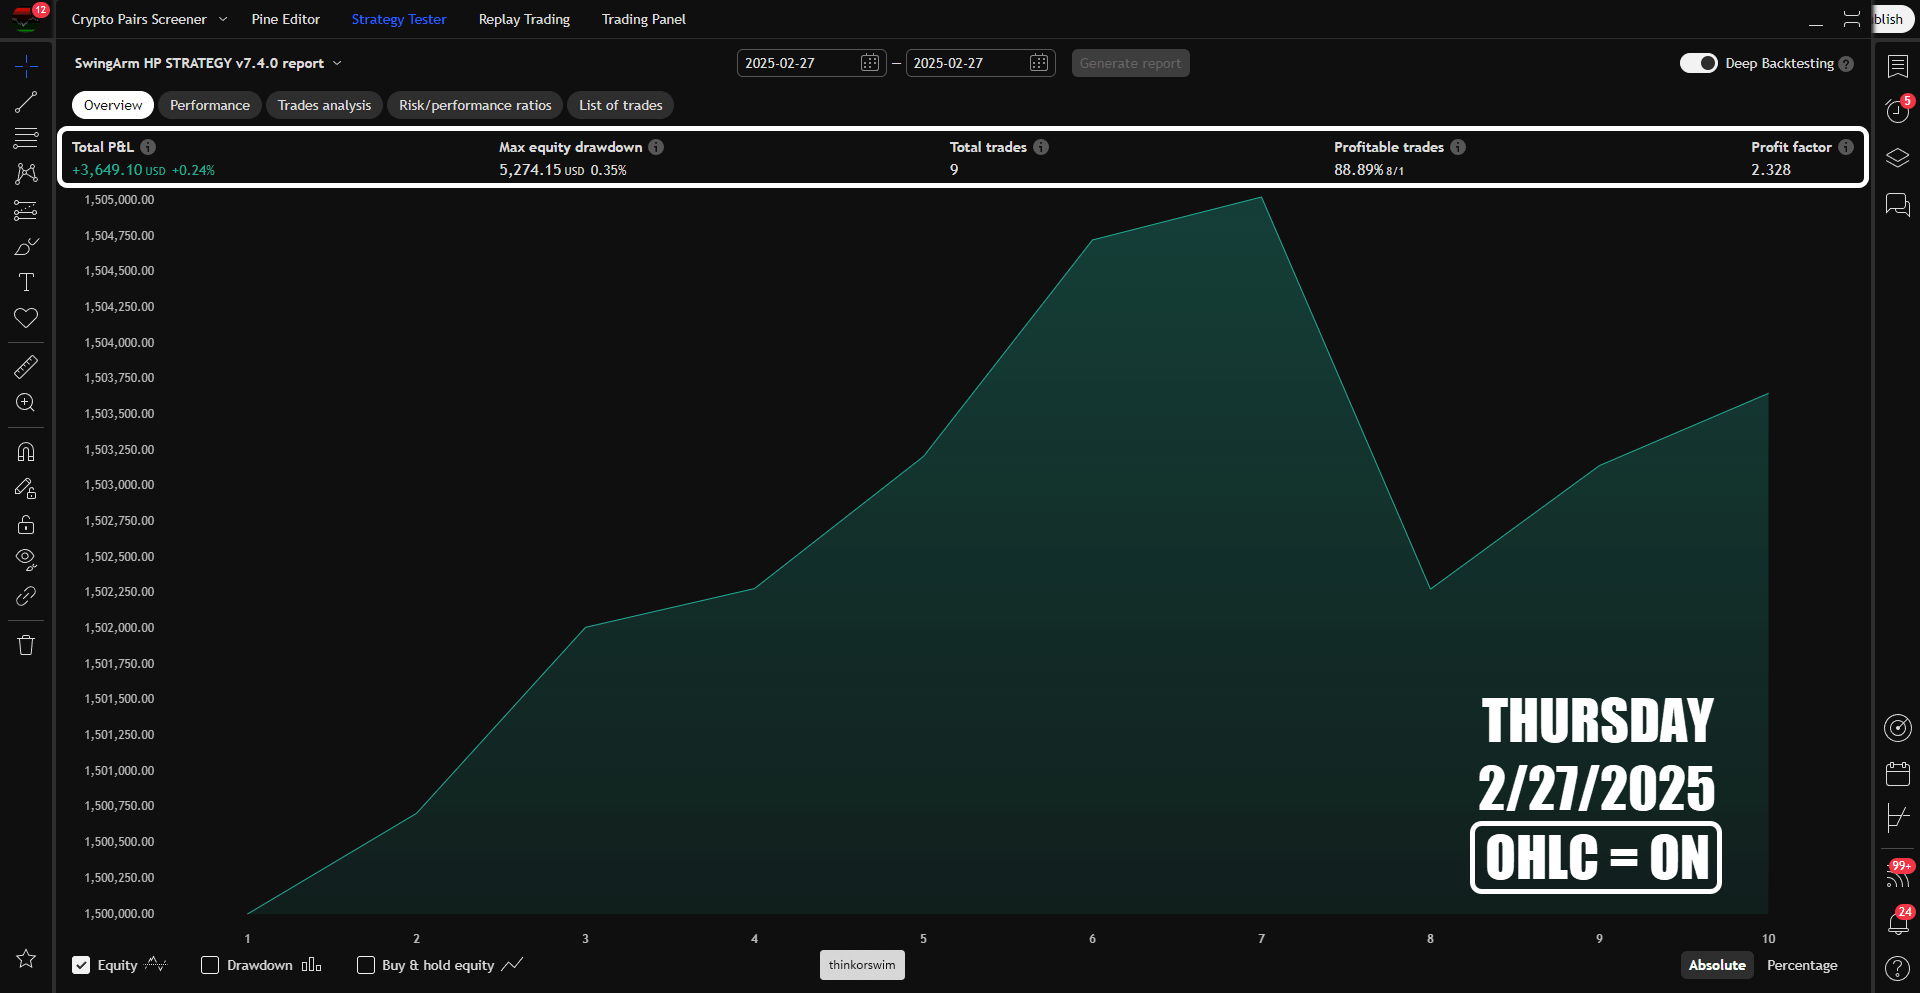Image resolution: width=1920 pixels, height=993 pixels.
Task: Uncheck the Equity checkbox
Action: point(81,965)
